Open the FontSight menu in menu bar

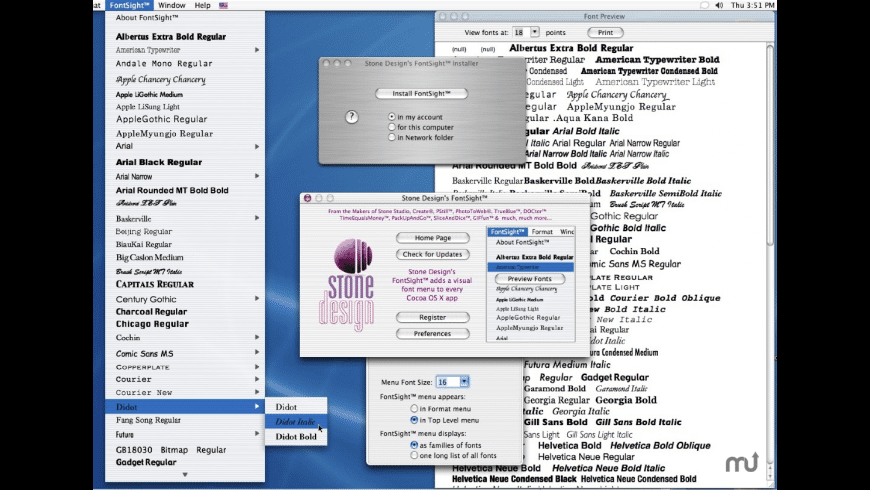tap(129, 5)
